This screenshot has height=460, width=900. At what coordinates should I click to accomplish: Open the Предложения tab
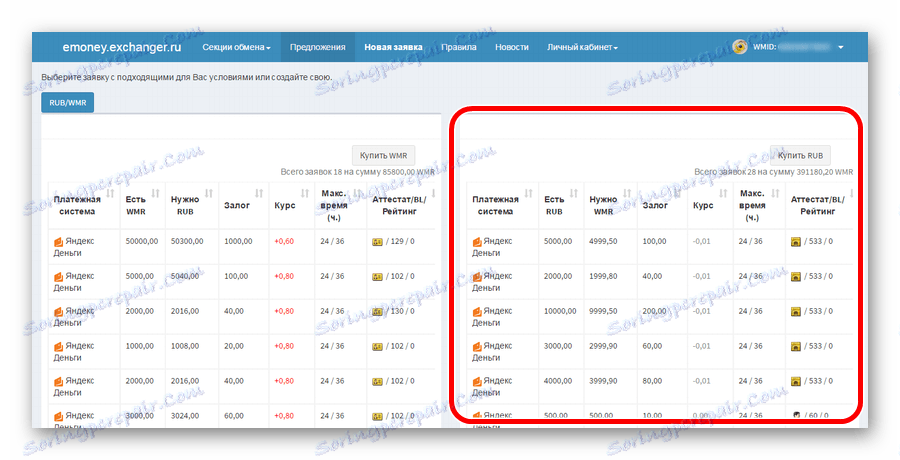[x=317, y=47]
